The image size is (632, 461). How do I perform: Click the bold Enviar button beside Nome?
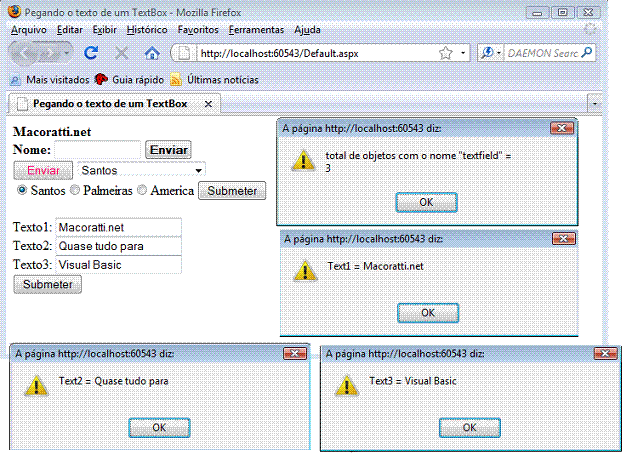168,150
